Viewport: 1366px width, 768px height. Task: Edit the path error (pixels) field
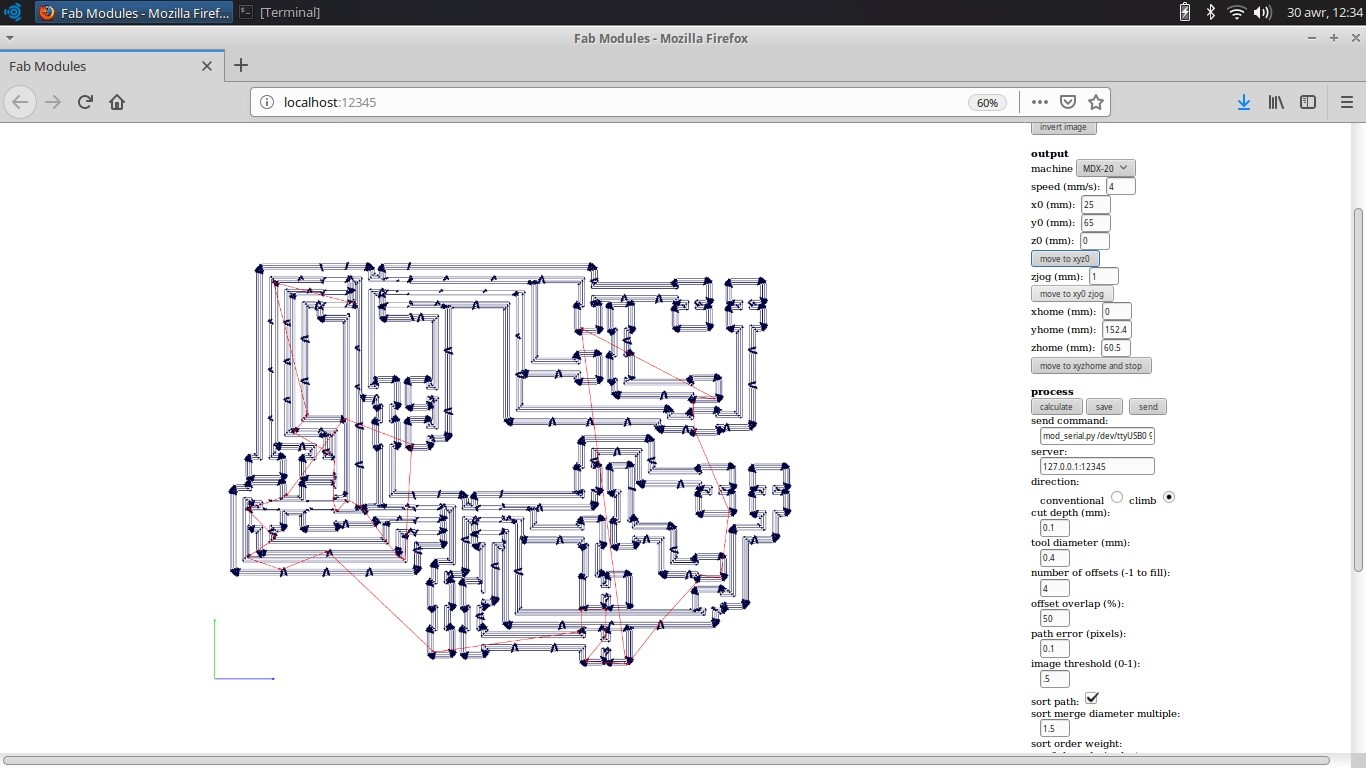[x=1055, y=649]
